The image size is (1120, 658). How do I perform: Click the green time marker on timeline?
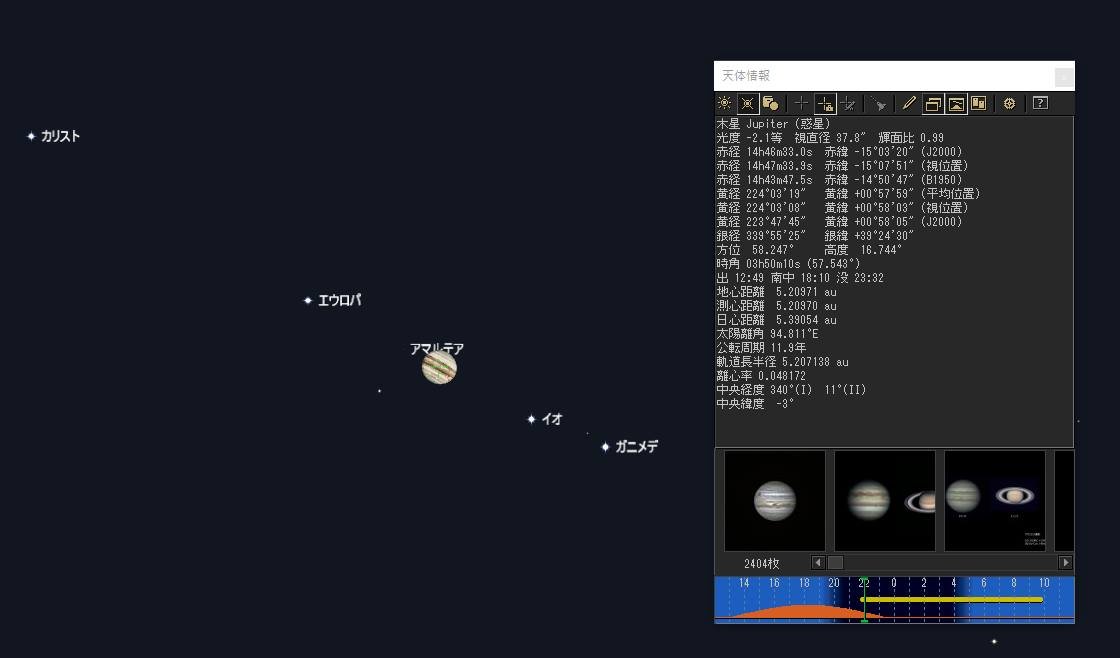pyautogui.click(x=864, y=599)
